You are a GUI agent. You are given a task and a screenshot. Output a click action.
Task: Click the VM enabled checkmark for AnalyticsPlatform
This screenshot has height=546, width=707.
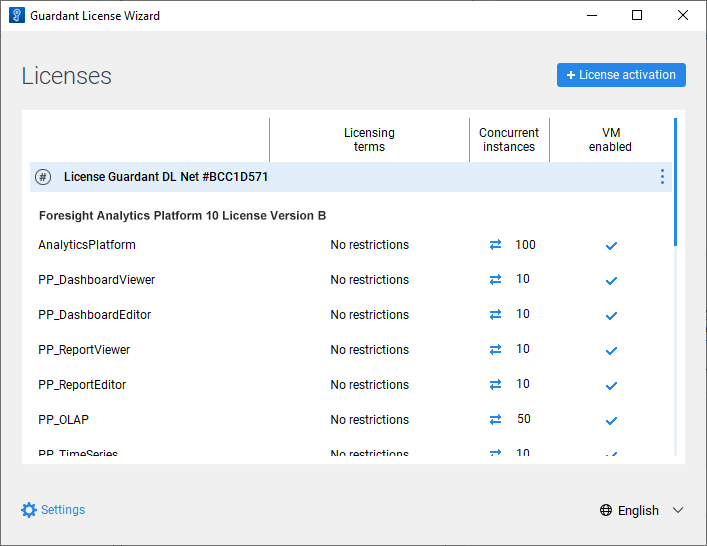pos(611,246)
